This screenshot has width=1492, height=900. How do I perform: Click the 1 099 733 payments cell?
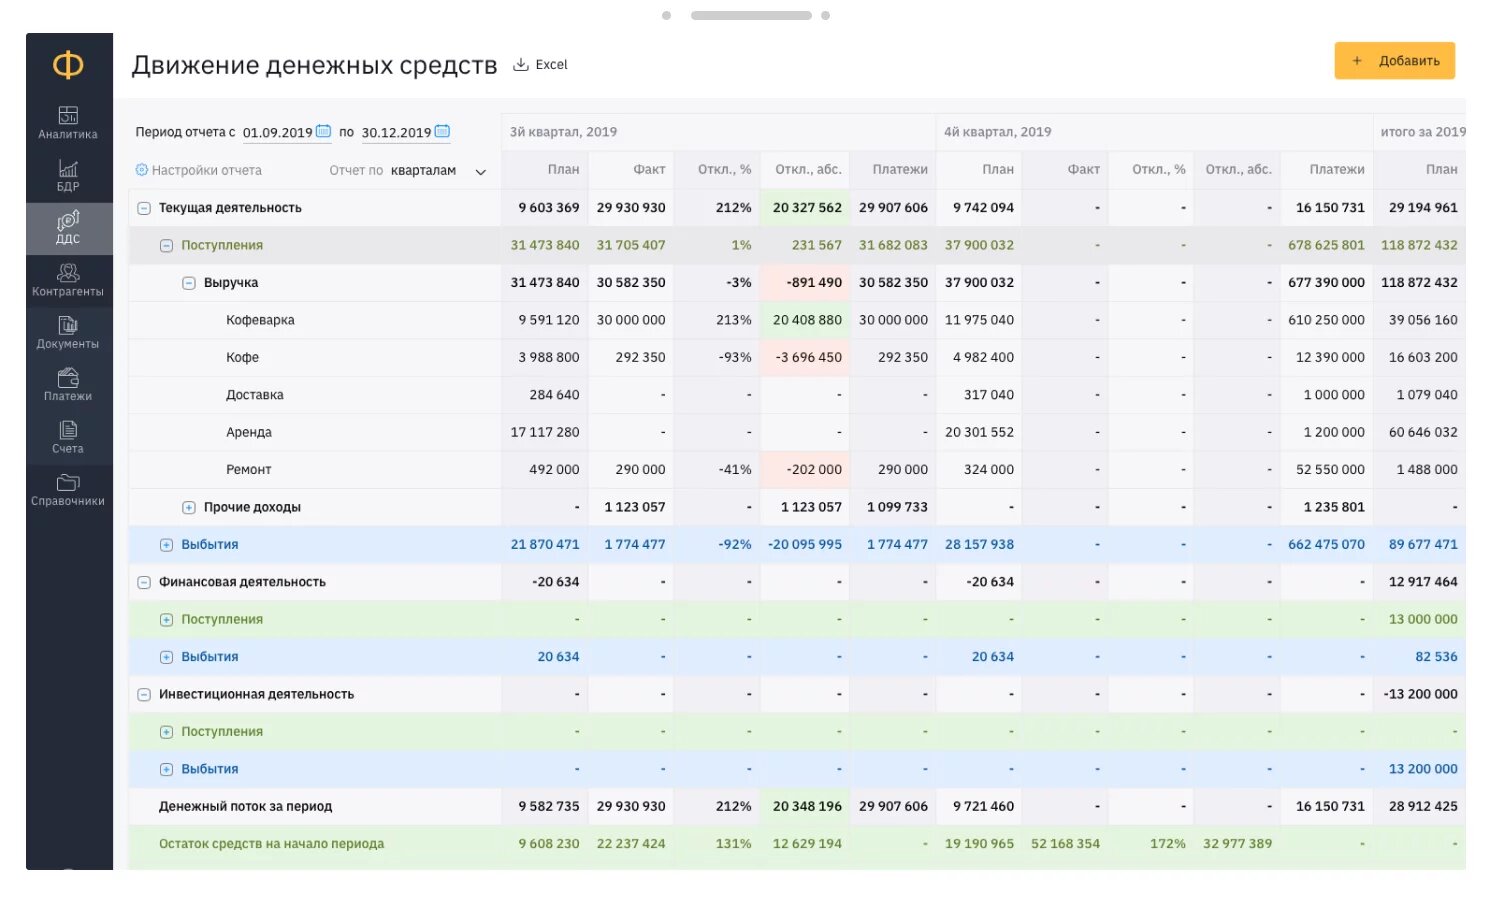[892, 507]
